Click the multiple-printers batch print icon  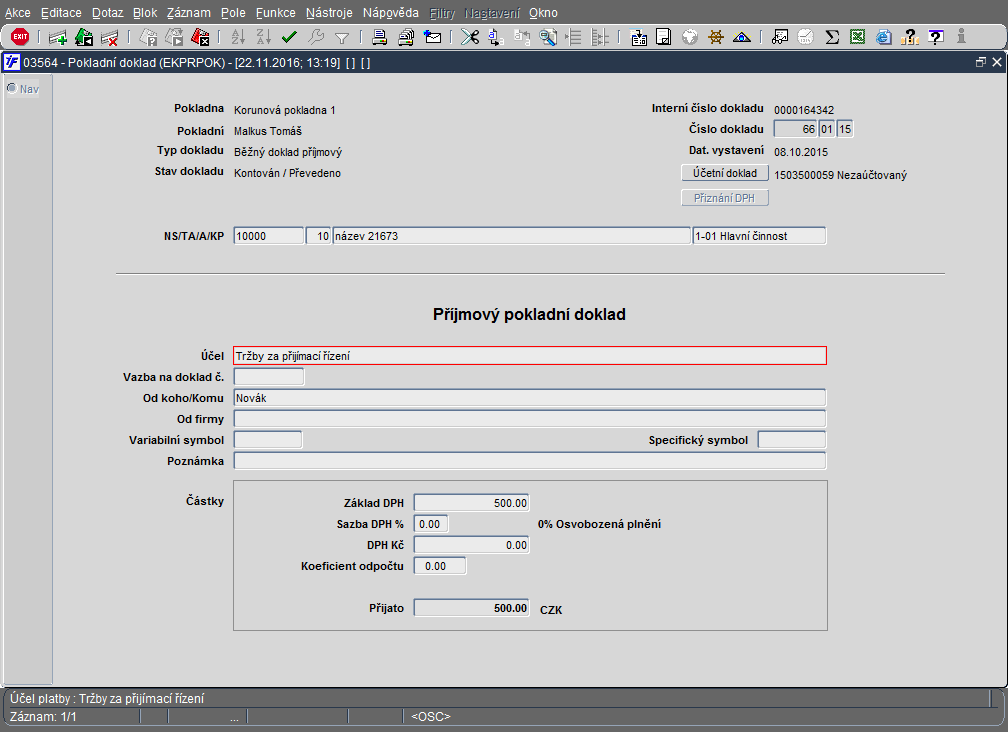click(x=406, y=37)
